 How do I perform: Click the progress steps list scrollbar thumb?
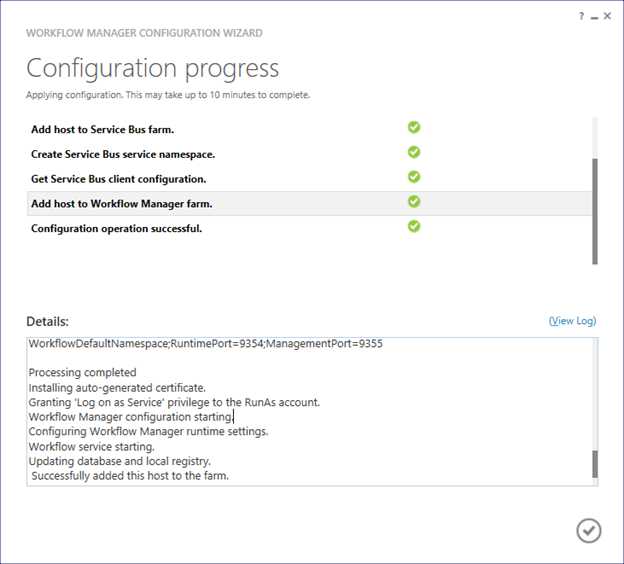point(595,211)
